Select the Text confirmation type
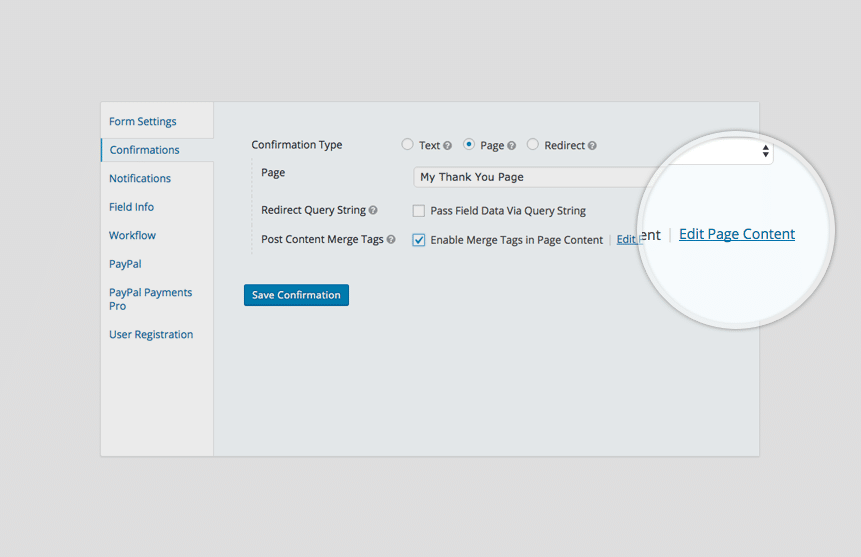Screen dimensions: 861x557 (x=407, y=145)
